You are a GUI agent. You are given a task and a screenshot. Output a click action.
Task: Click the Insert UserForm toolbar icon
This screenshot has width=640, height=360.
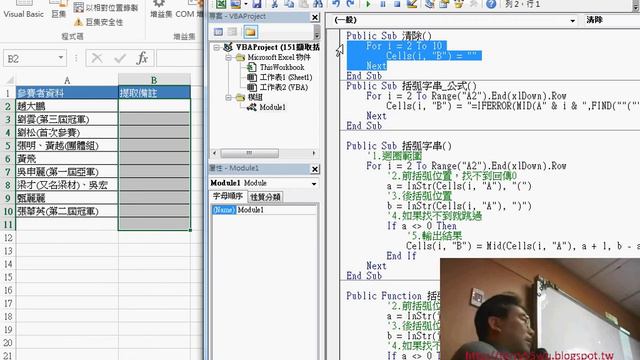click(236, 4)
